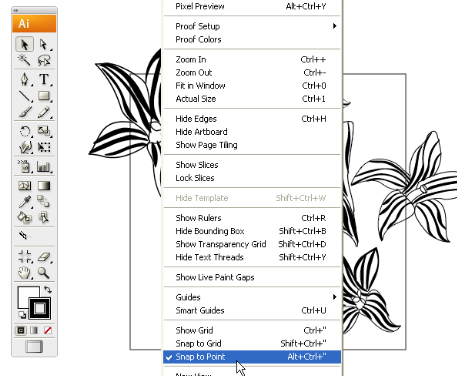Toggle Smart Guides menu item
457x376 pixels.
click(x=252, y=310)
